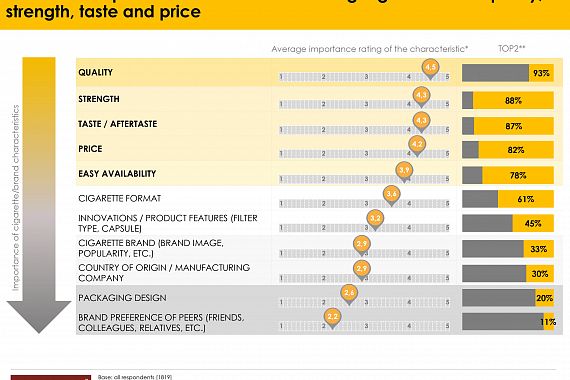Click the 2.6 Packaging Design marker
The width and height of the screenshot is (570, 380).
point(349,295)
